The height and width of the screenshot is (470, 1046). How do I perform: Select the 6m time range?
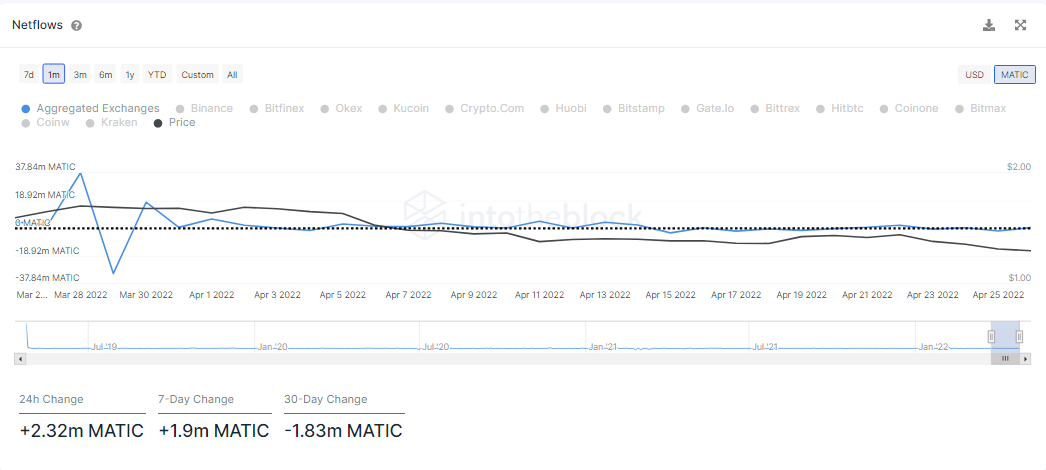coord(105,74)
